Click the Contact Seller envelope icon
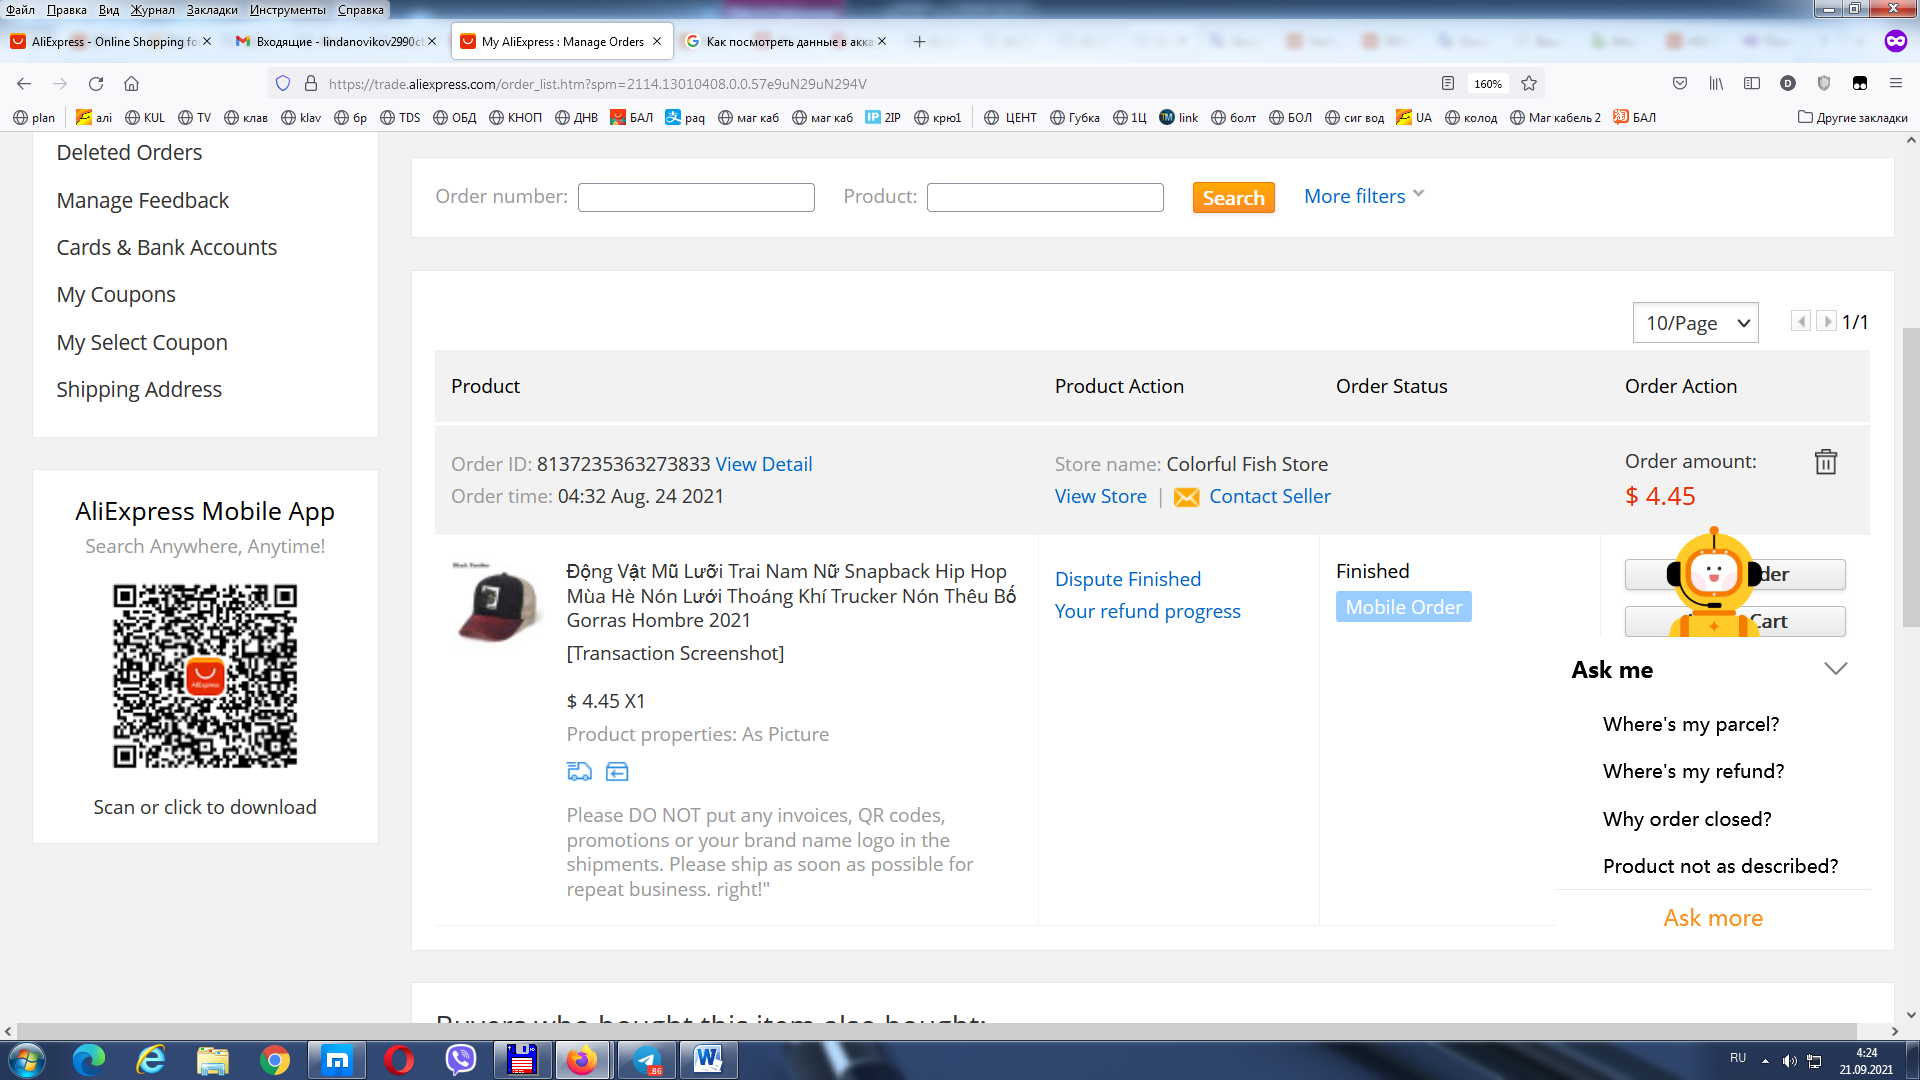This screenshot has width=1920, height=1080. pyautogui.click(x=1187, y=497)
